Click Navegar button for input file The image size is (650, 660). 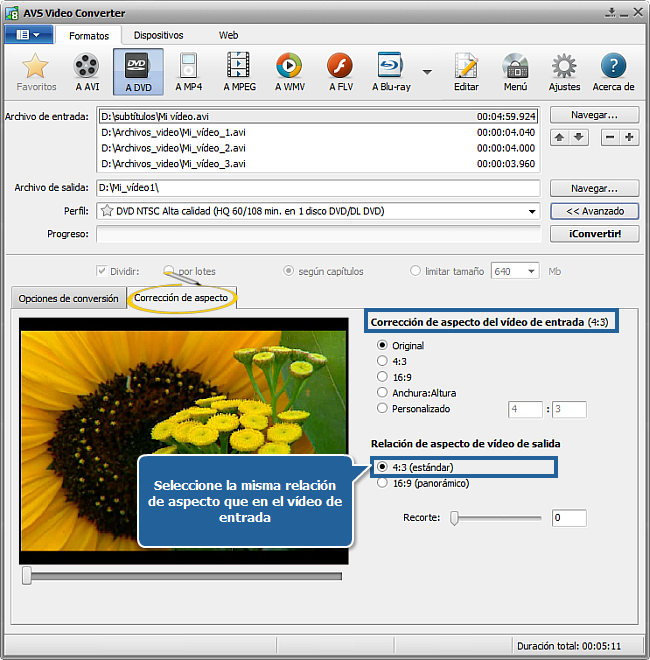pos(595,115)
